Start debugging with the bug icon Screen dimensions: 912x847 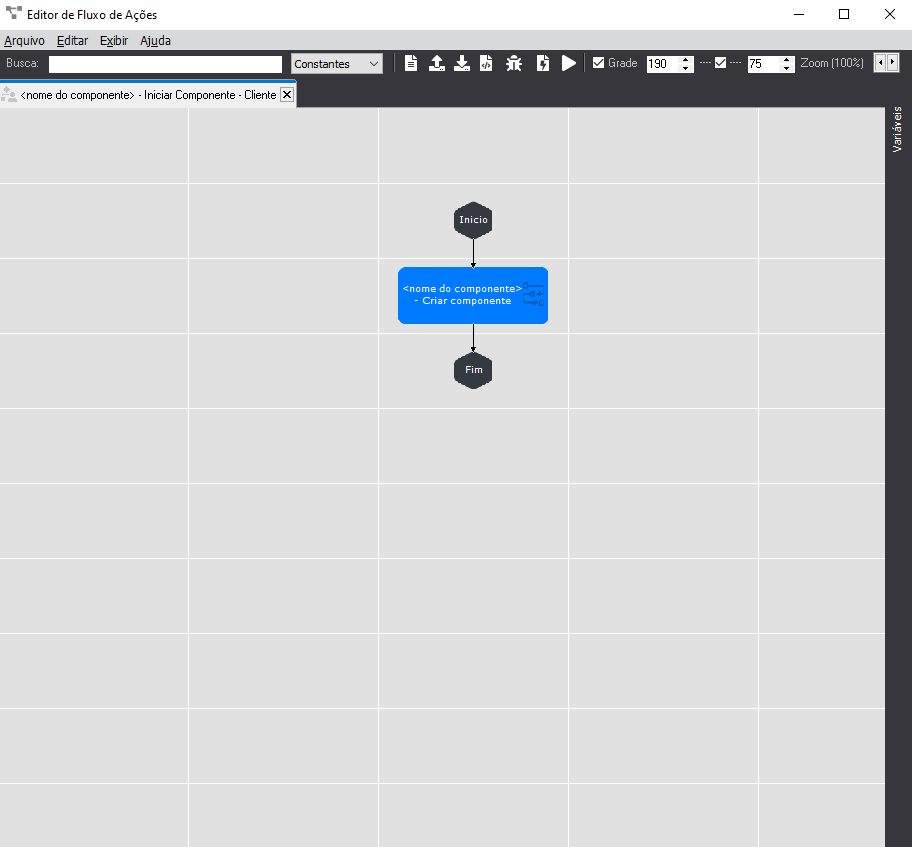(x=514, y=64)
